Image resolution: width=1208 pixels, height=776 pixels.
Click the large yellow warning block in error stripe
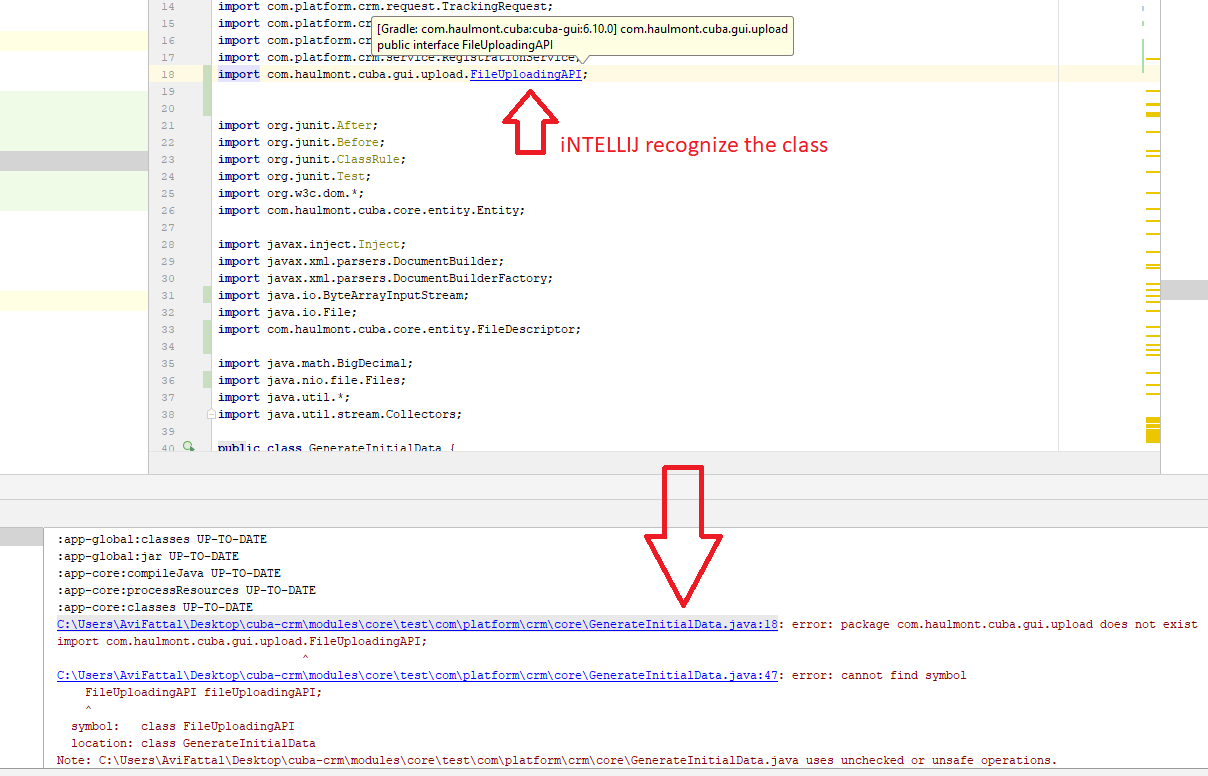tap(1152, 435)
